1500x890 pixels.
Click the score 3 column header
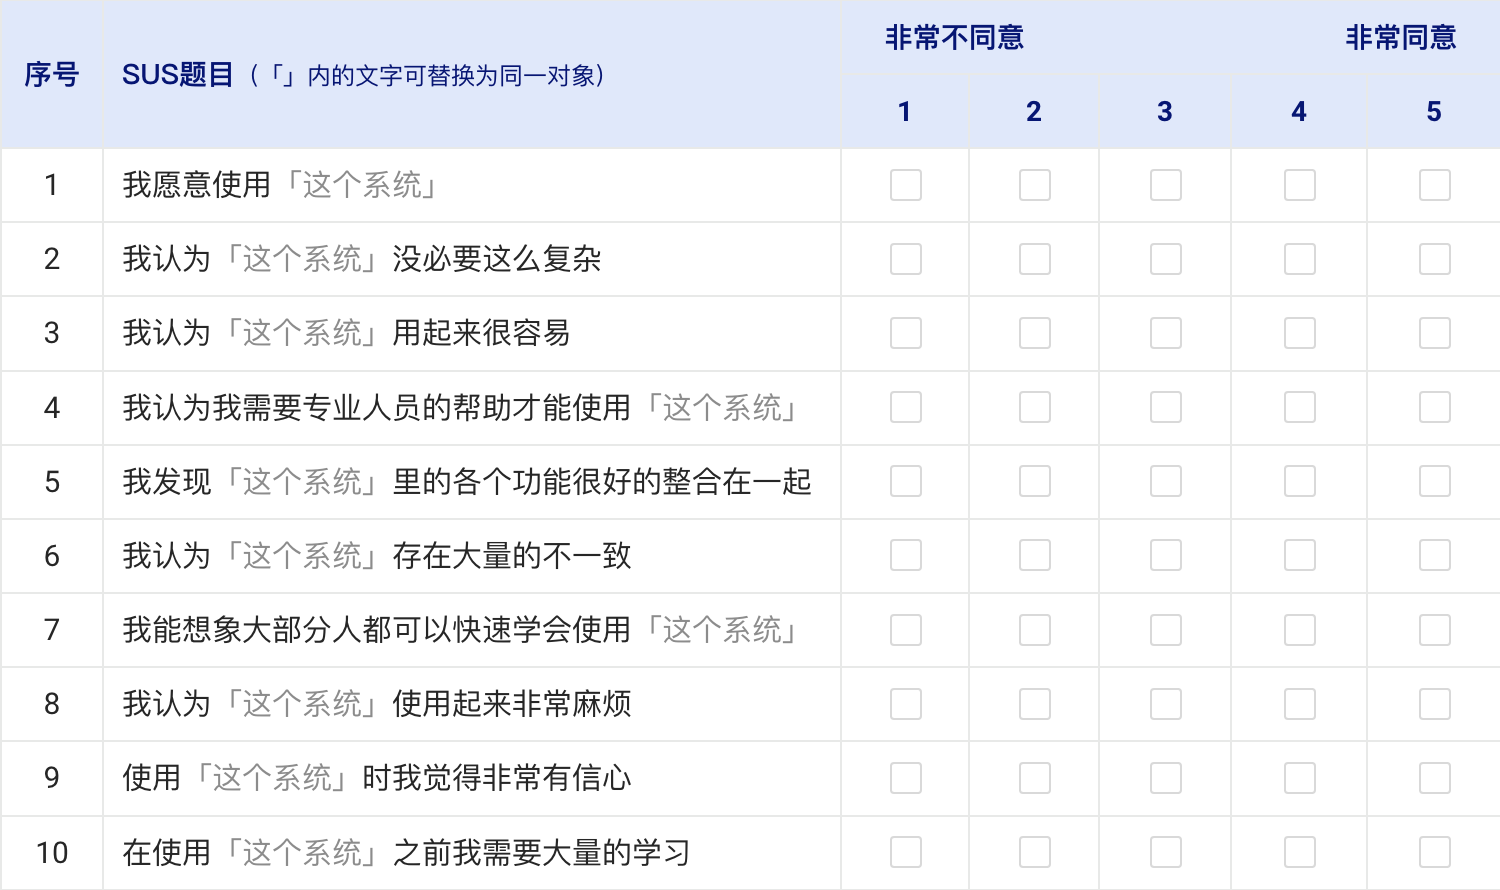[1165, 111]
